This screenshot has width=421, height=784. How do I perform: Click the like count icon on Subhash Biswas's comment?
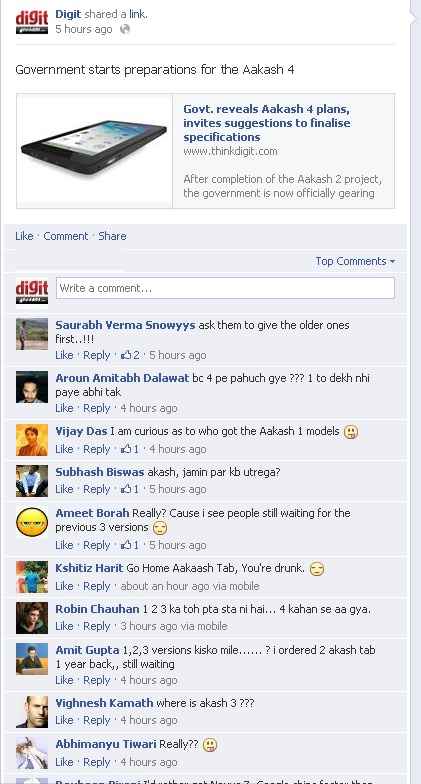(x=130, y=489)
